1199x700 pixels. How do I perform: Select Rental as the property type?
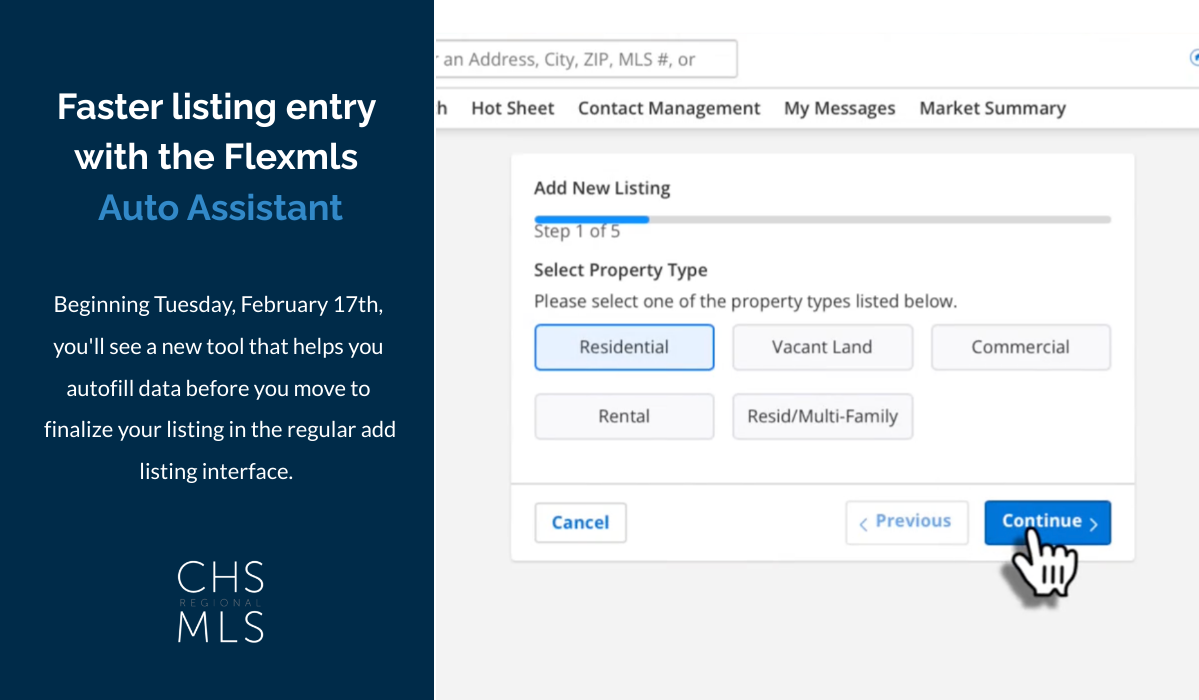click(624, 416)
